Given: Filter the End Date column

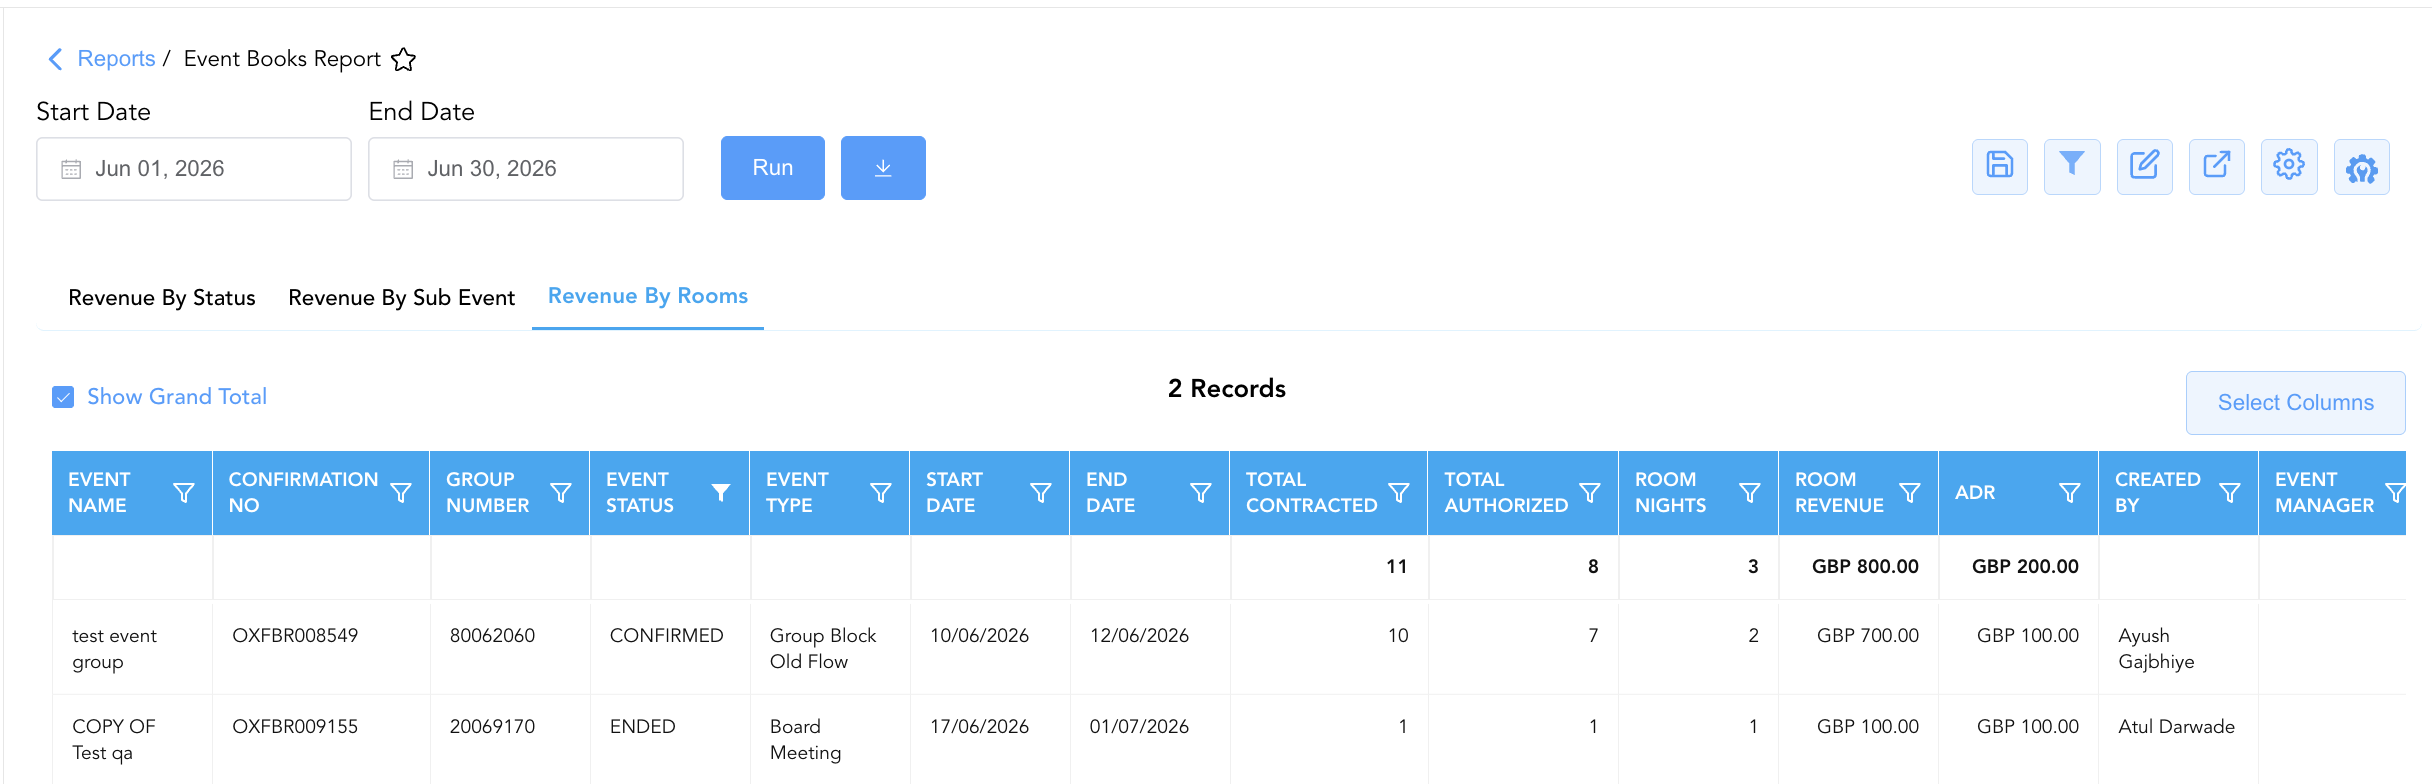Looking at the screenshot, I should (1201, 493).
